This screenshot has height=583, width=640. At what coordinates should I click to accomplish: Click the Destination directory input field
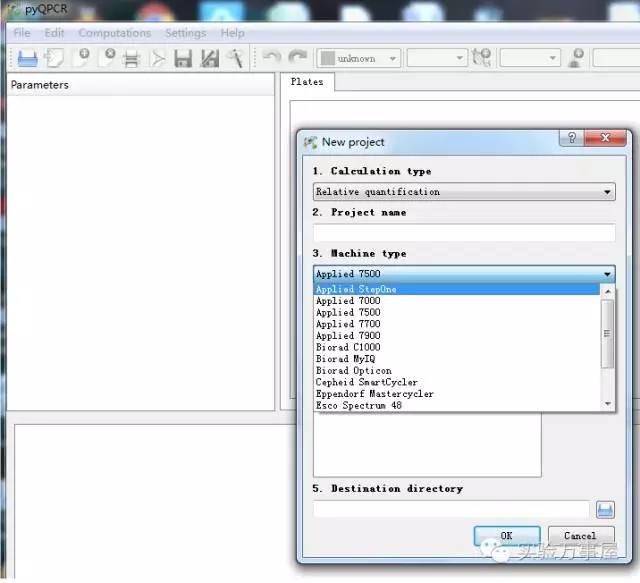click(x=451, y=510)
